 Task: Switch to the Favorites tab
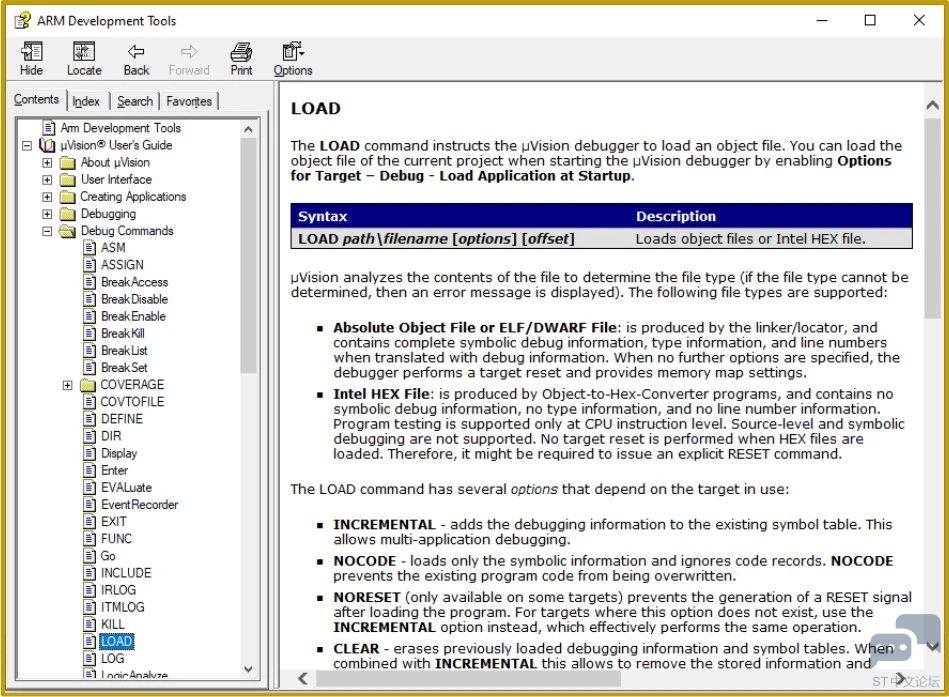point(189,101)
